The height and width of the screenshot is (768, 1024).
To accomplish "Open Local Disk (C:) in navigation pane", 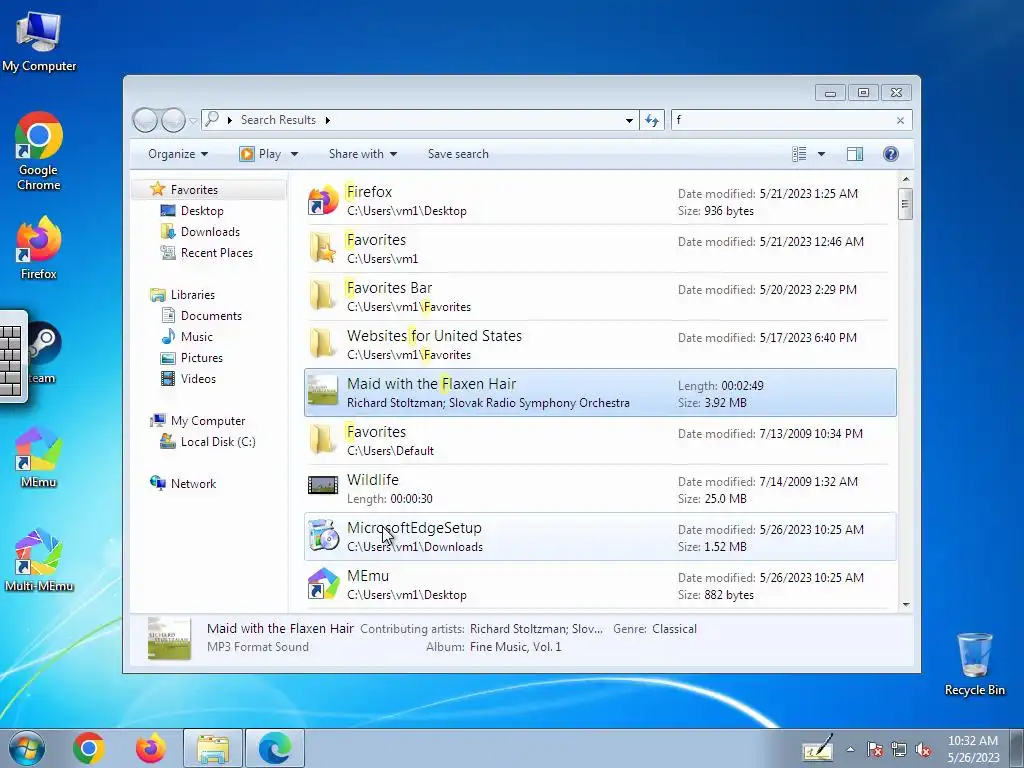I will [x=217, y=441].
